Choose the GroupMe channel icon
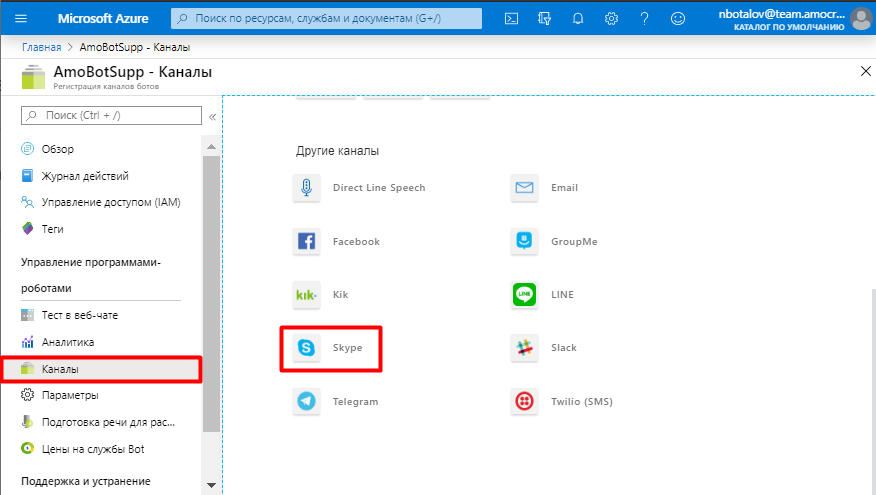The height and width of the screenshot is (495, 876). tap(524, 241)
